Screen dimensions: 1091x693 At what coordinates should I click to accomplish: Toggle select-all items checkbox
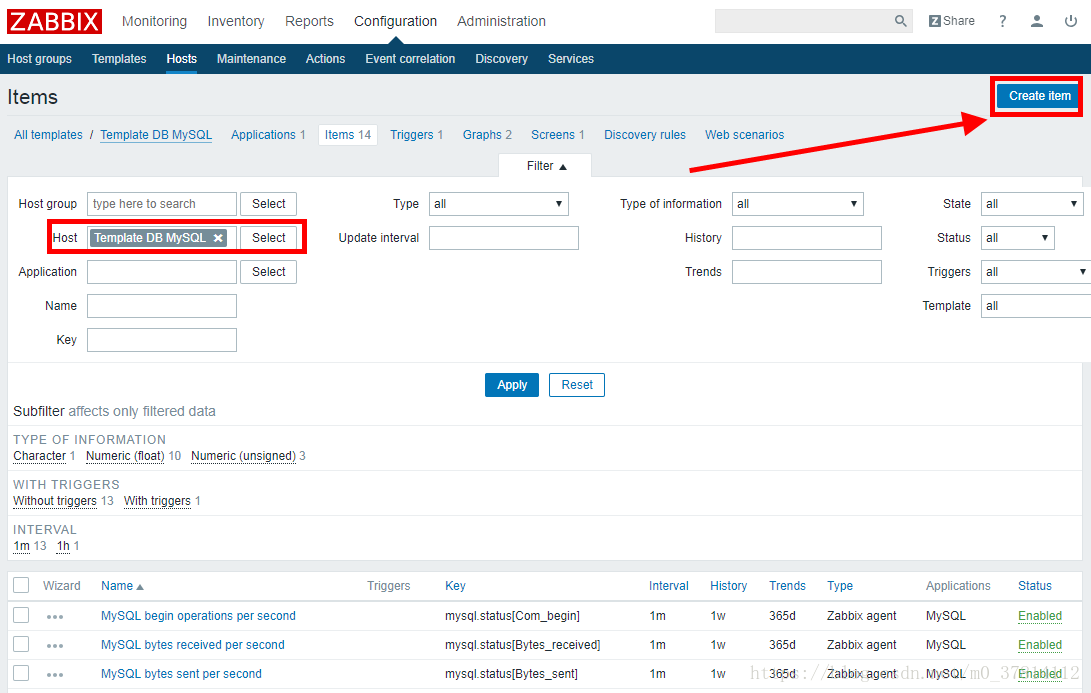click(x=22, y=585)
